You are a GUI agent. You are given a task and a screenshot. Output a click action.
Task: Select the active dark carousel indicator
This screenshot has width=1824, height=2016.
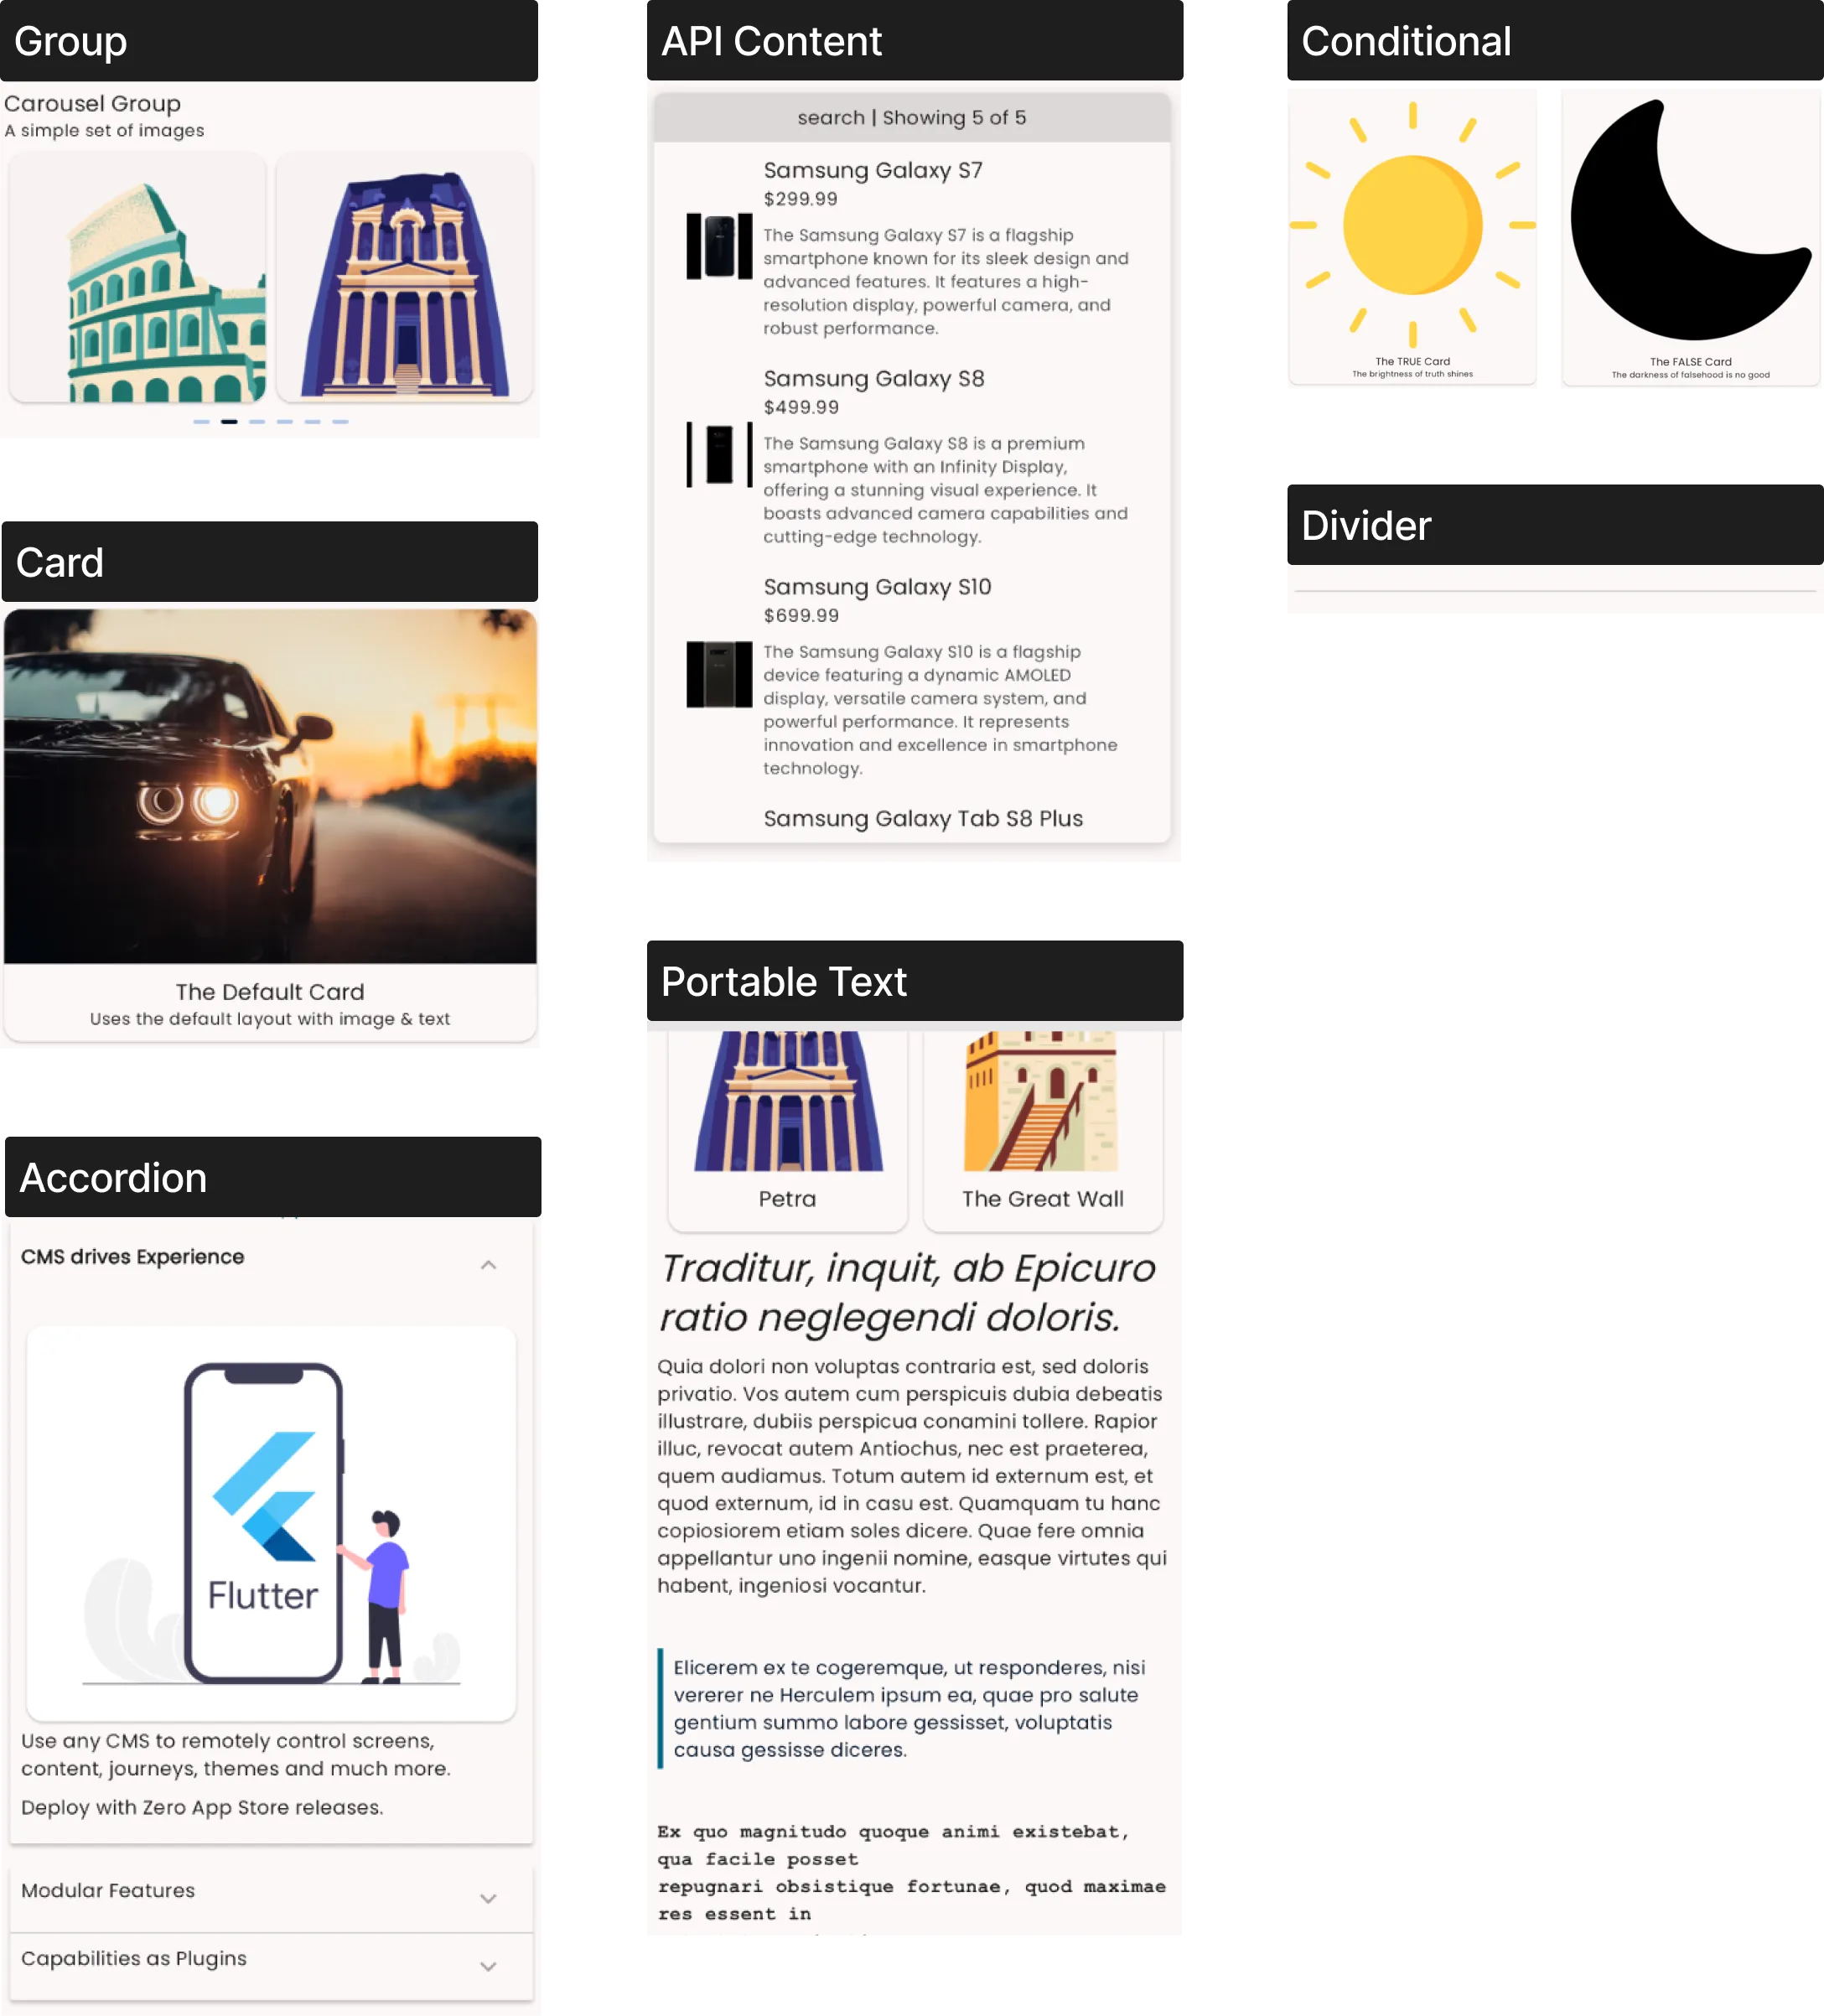tap(229, 422)
